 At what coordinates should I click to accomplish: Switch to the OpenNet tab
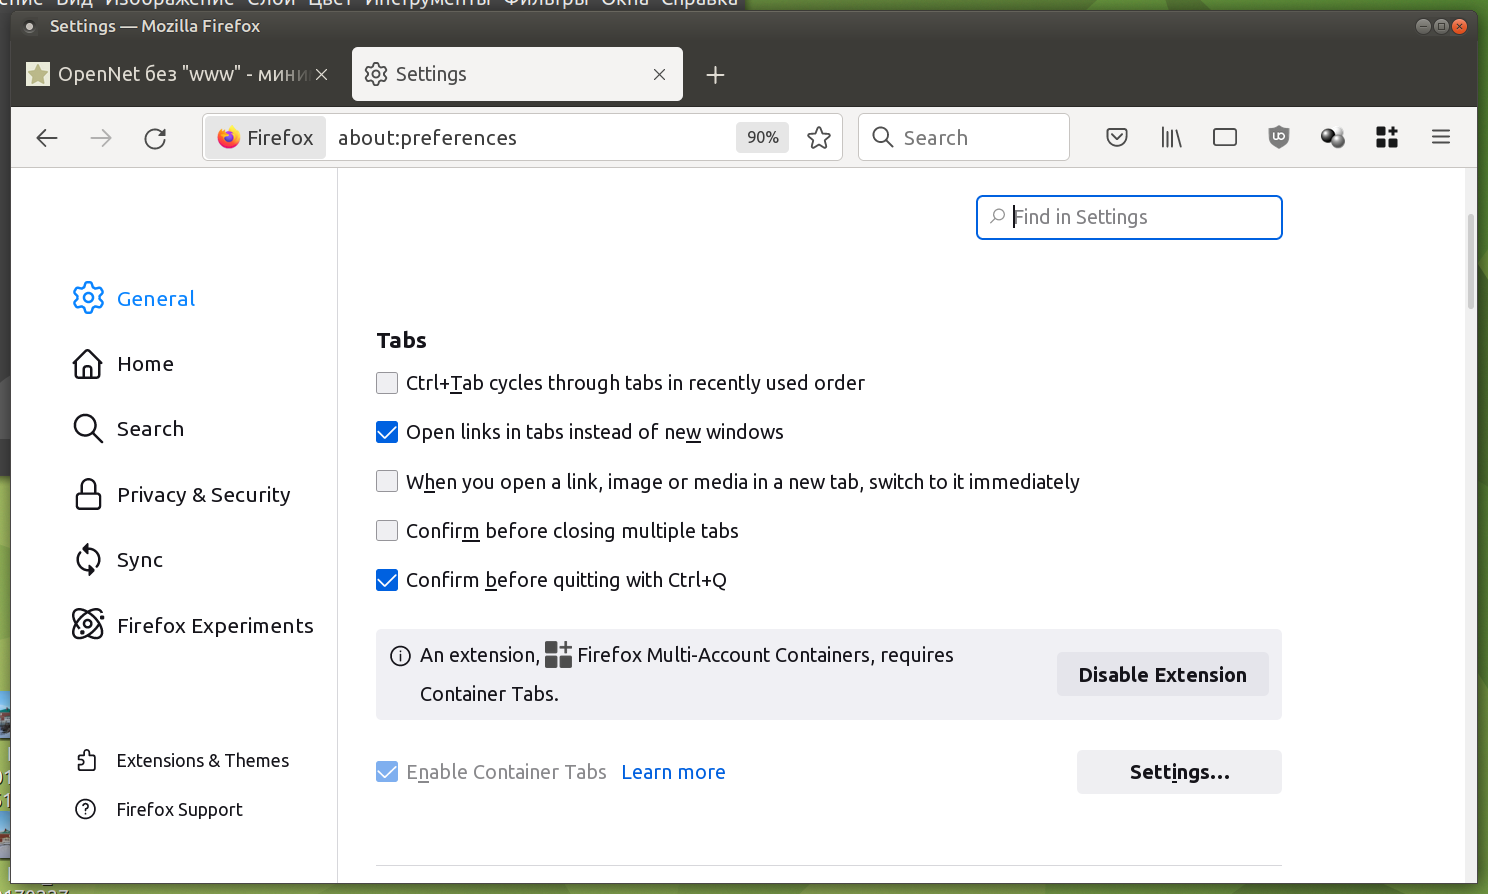point(170,75)
